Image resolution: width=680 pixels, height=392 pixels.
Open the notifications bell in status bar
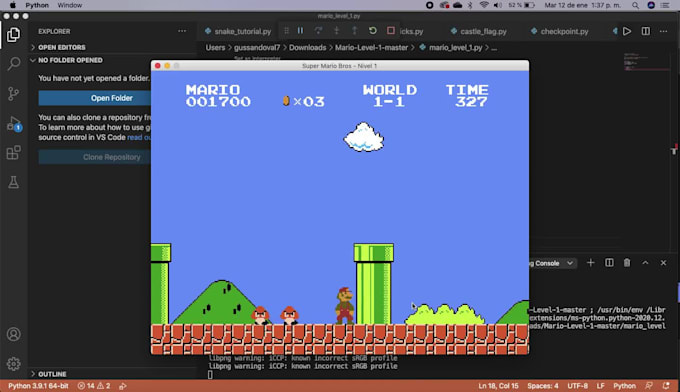pyautogui.click(x=666, y=385)
